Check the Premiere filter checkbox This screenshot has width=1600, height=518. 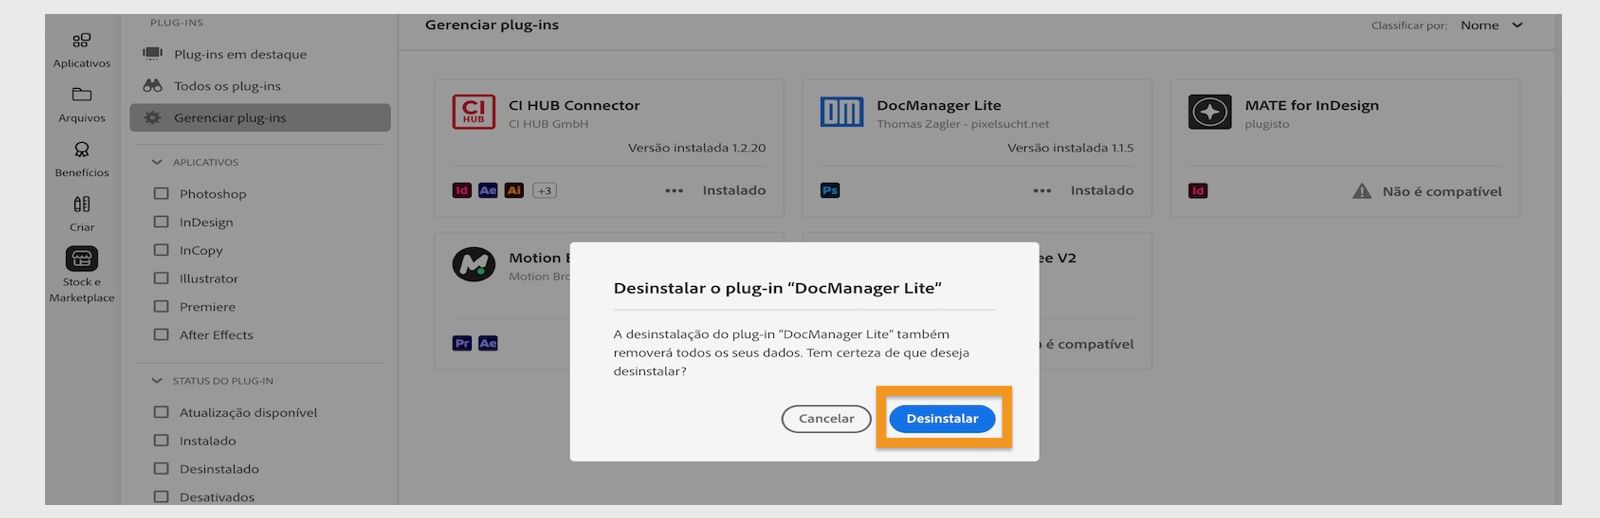tap(161, 306)
